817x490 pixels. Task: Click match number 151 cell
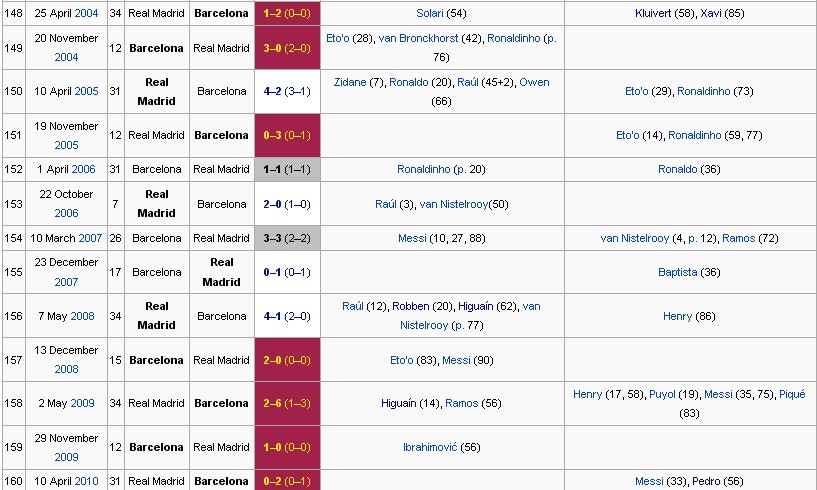pos(13,135)
